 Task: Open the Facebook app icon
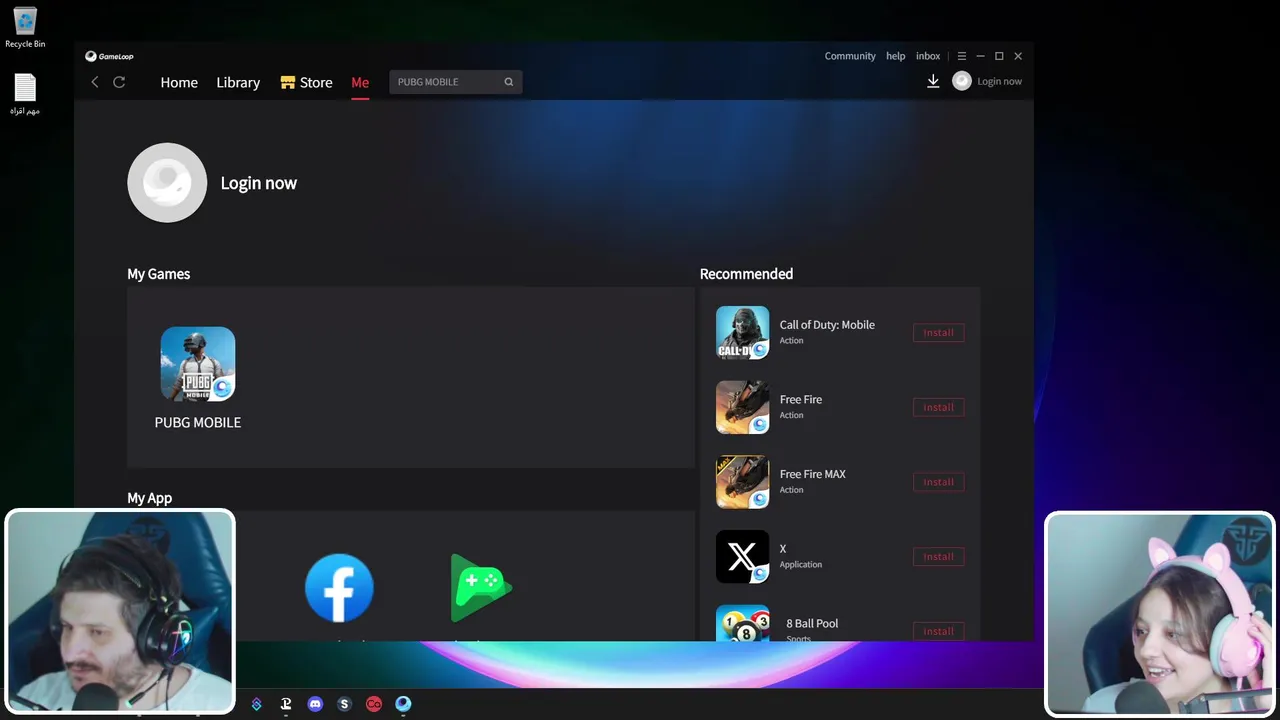[x=339, y=588]
